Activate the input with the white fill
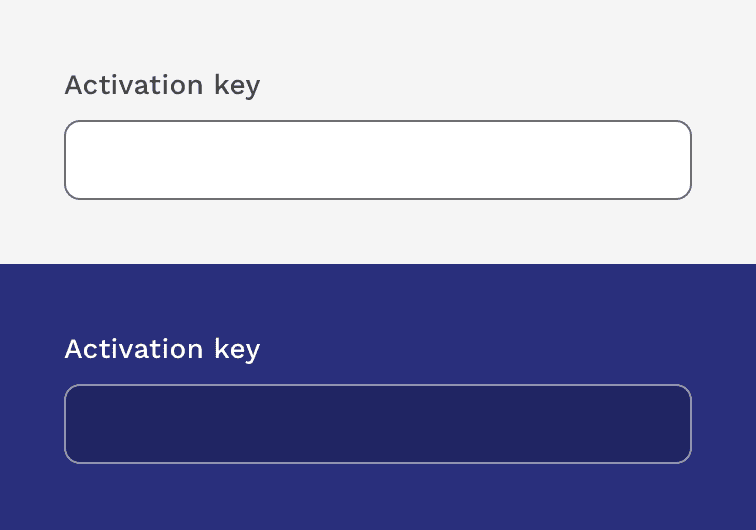This screenshot has height=530, width=756. [x=378, y=160]
